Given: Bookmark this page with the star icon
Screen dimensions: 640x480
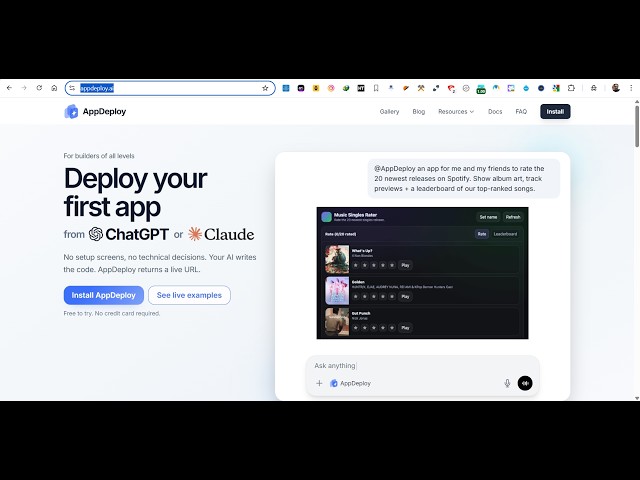Looking at the screenshot, I should 265,88.
